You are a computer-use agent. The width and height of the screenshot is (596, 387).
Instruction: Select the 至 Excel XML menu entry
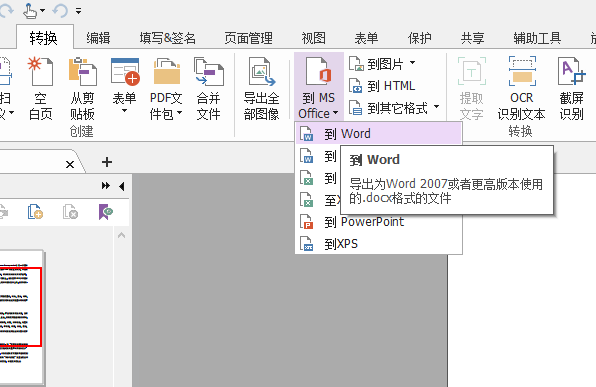319,200
